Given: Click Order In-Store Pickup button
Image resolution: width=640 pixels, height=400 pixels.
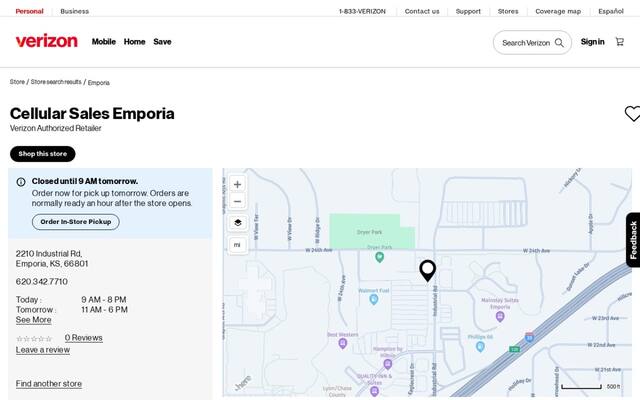Looking at the screenshot, I should click(76, 222).
